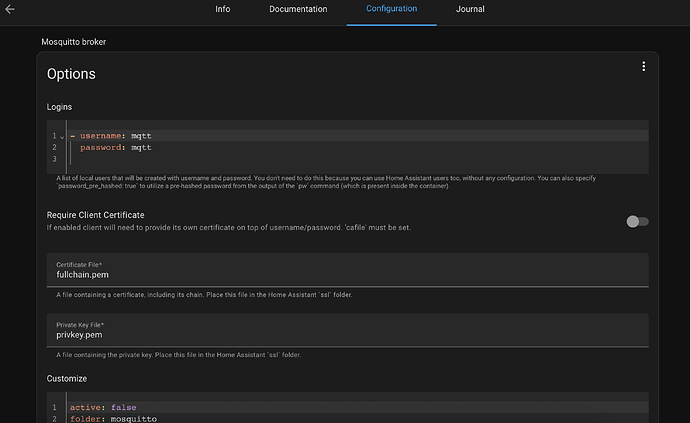This screenshot has width=690, height=423.
Task: Click the folder: mosquitto line
Action: (359, 419)
